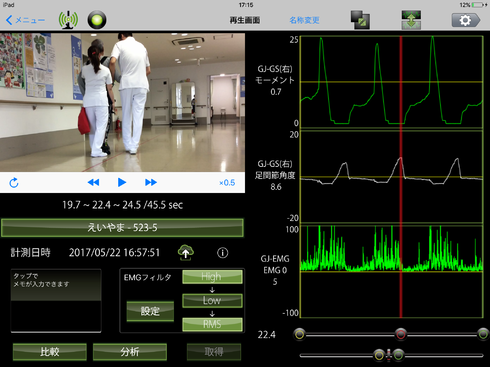Play the gait video

(x=122, y=182)
